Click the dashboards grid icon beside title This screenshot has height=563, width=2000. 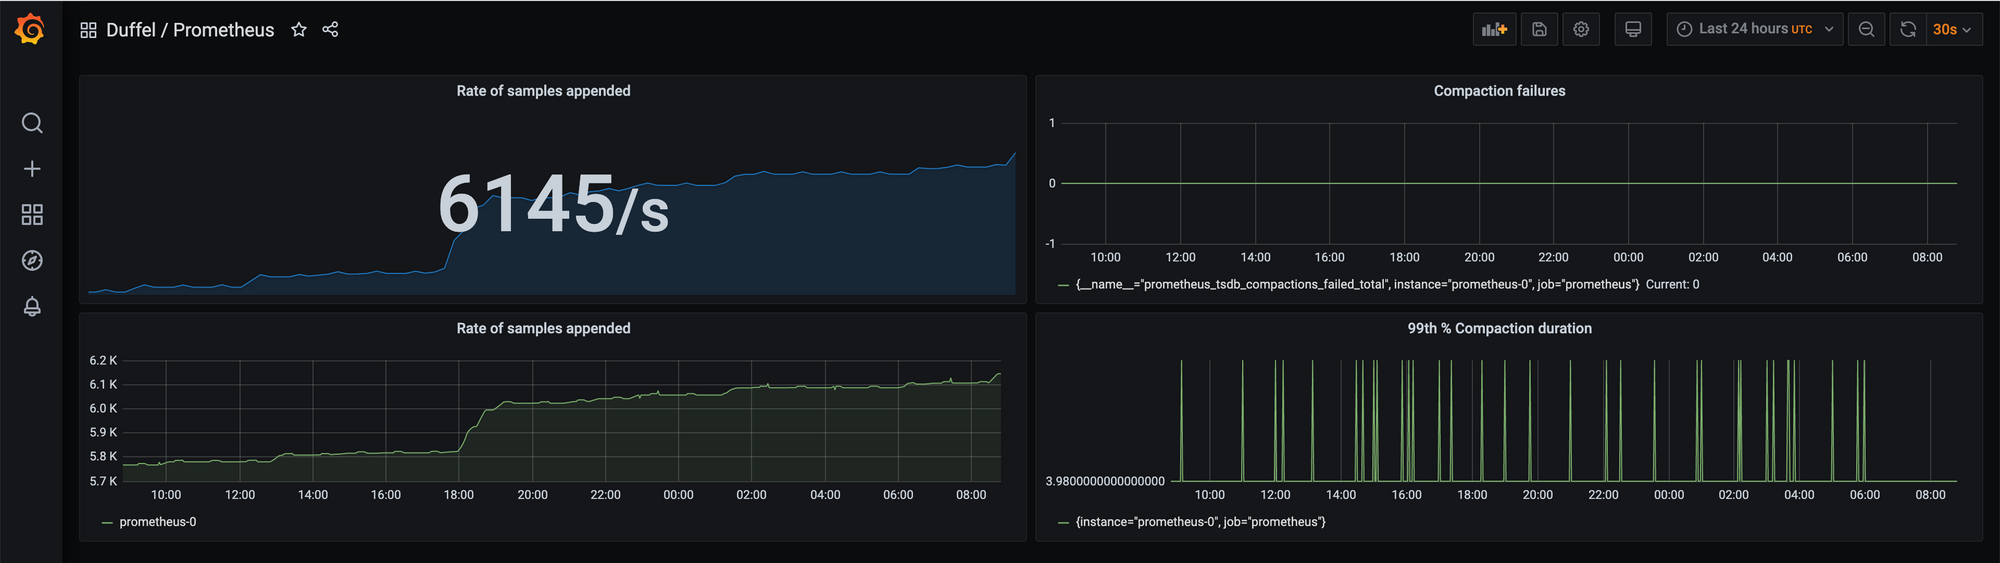(88, 30)
